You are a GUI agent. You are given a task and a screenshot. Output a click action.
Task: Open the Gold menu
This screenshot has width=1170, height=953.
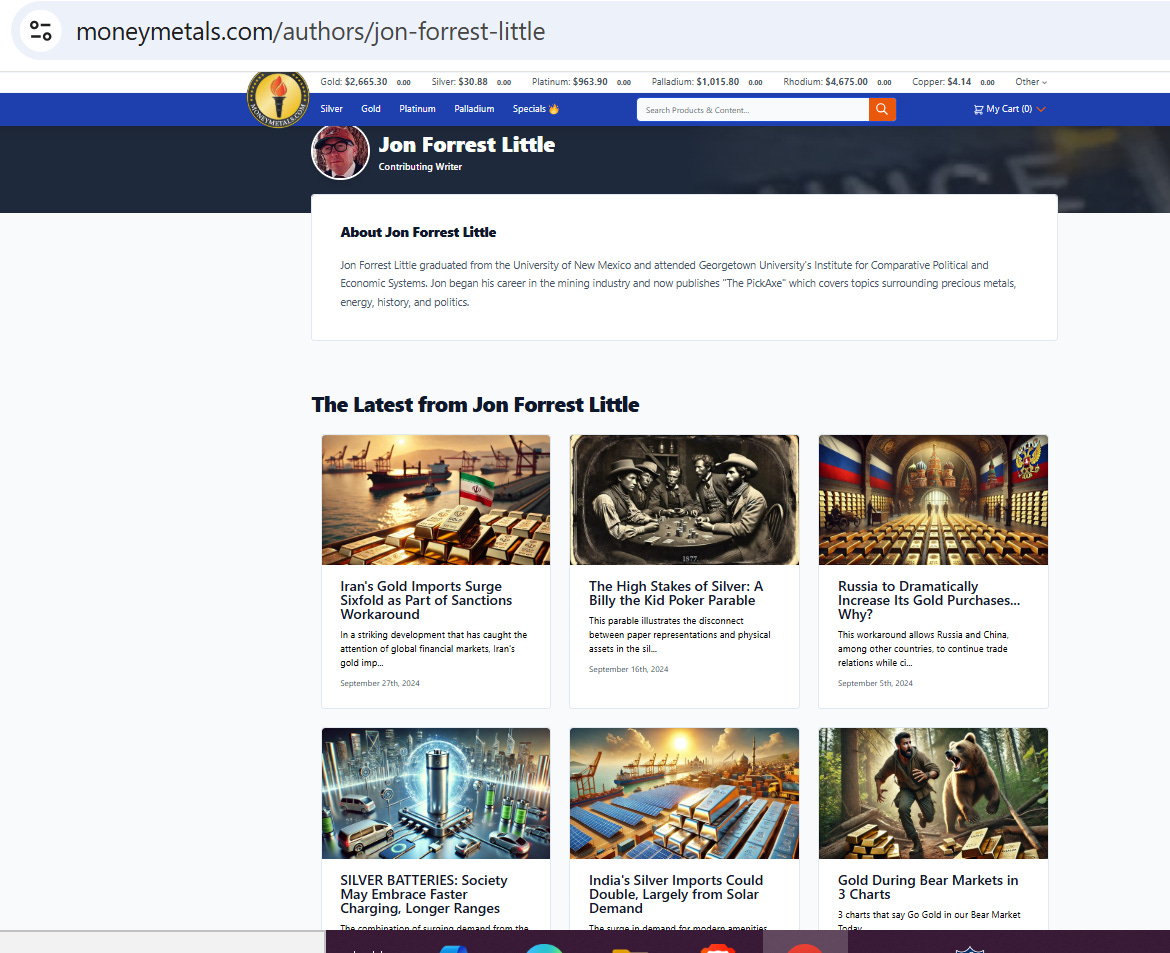point(371,109)
